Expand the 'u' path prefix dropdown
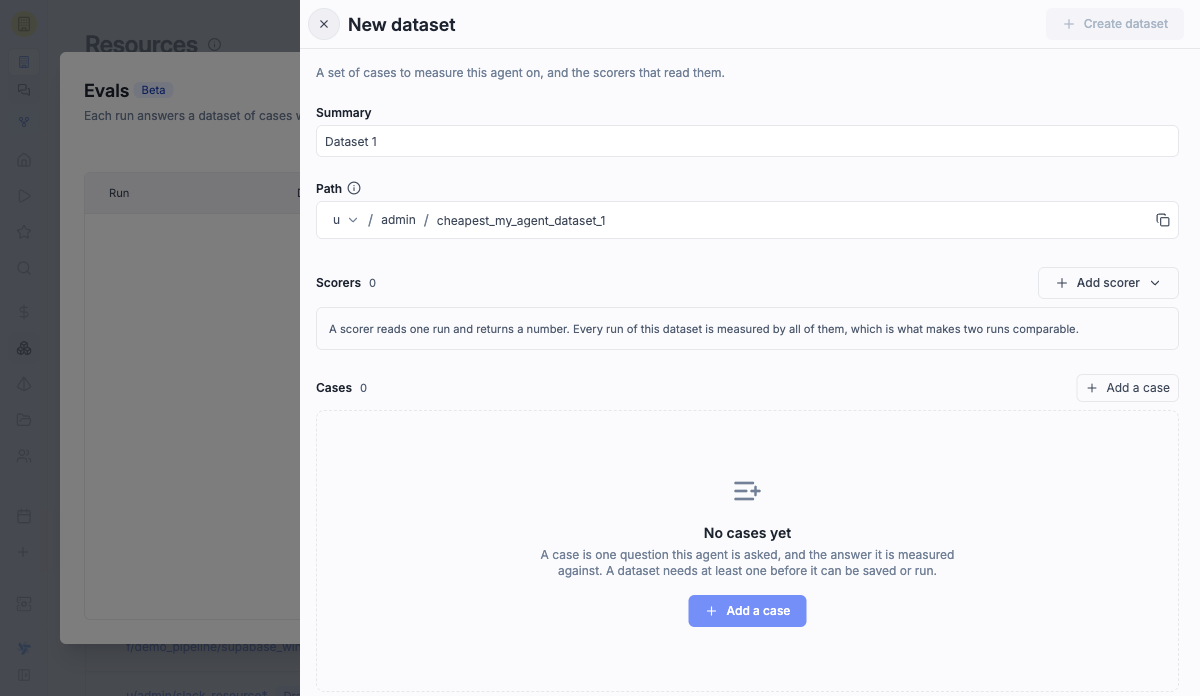 [x=344, y=220]
